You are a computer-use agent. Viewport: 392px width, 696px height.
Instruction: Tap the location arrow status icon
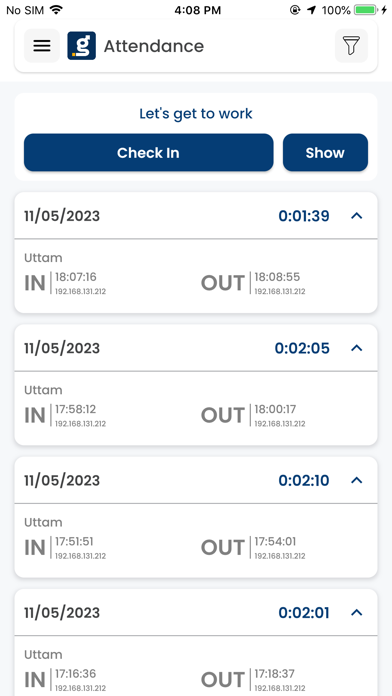(x=312, y=10)
